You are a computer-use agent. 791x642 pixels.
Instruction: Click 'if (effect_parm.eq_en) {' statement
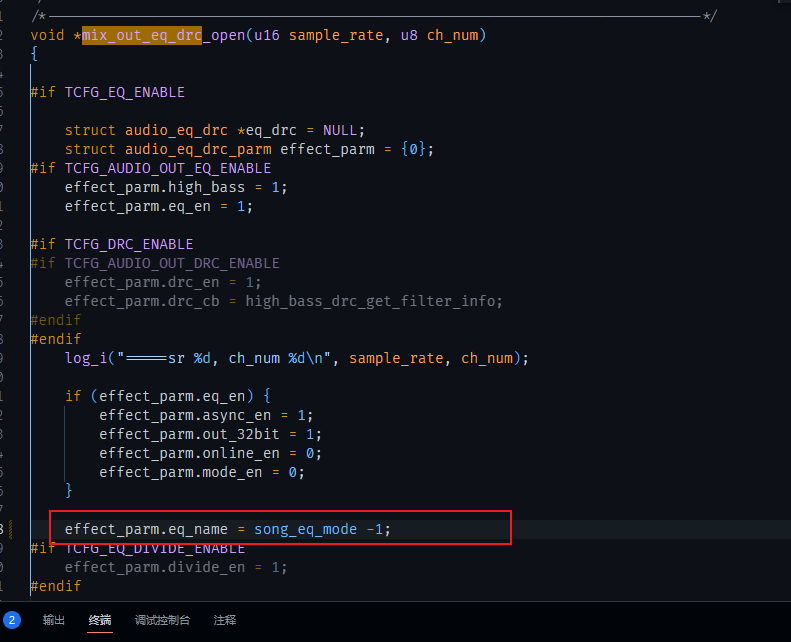[167, 396]
